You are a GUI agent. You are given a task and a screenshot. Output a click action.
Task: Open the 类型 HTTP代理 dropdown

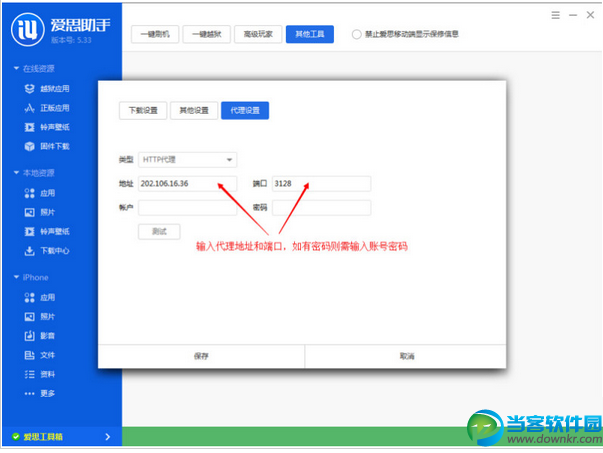[x=188, y=160]
